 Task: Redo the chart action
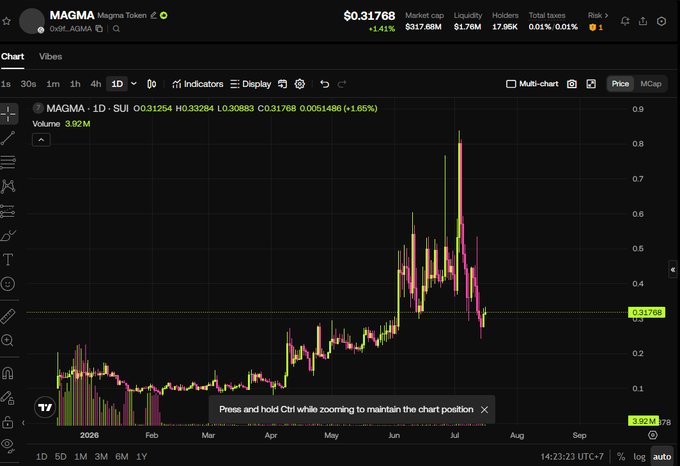click(x=342, y=84)
